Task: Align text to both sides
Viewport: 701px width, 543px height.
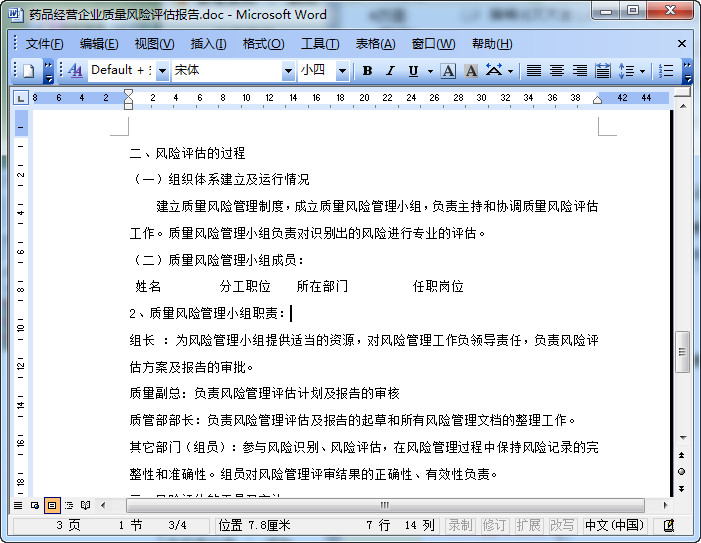Action: tap(533, 71)
